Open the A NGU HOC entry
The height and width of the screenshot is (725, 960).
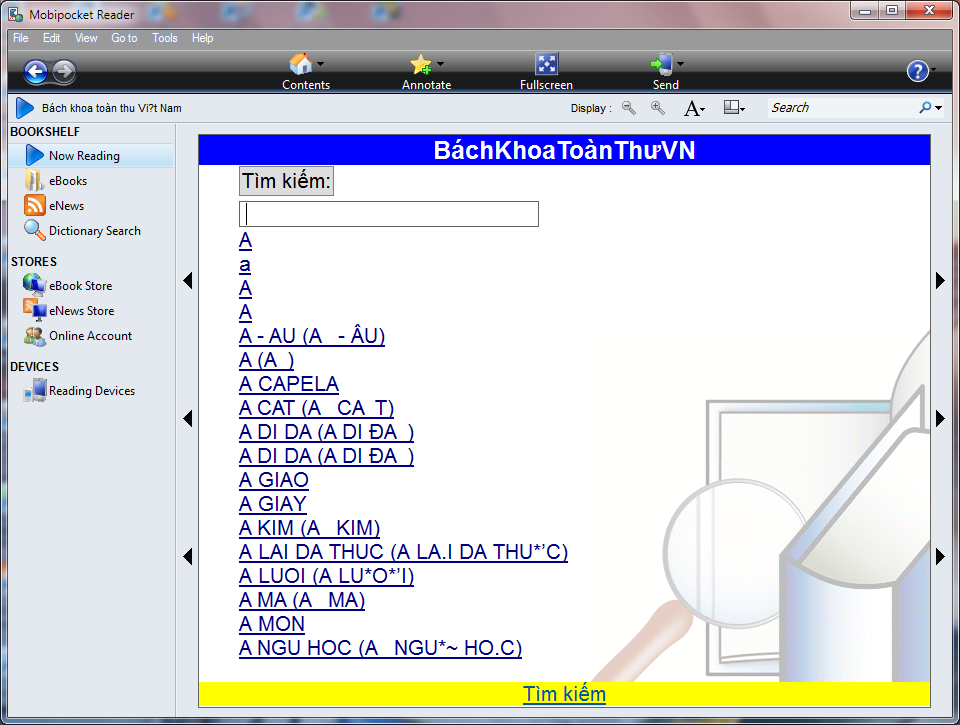click(380, 648)
